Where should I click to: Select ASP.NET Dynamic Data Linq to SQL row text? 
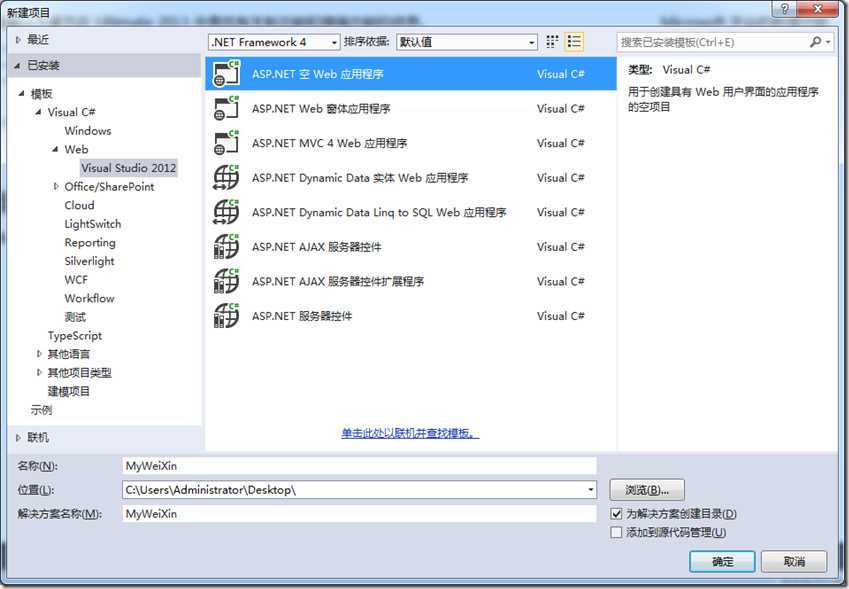click(379, 213)
